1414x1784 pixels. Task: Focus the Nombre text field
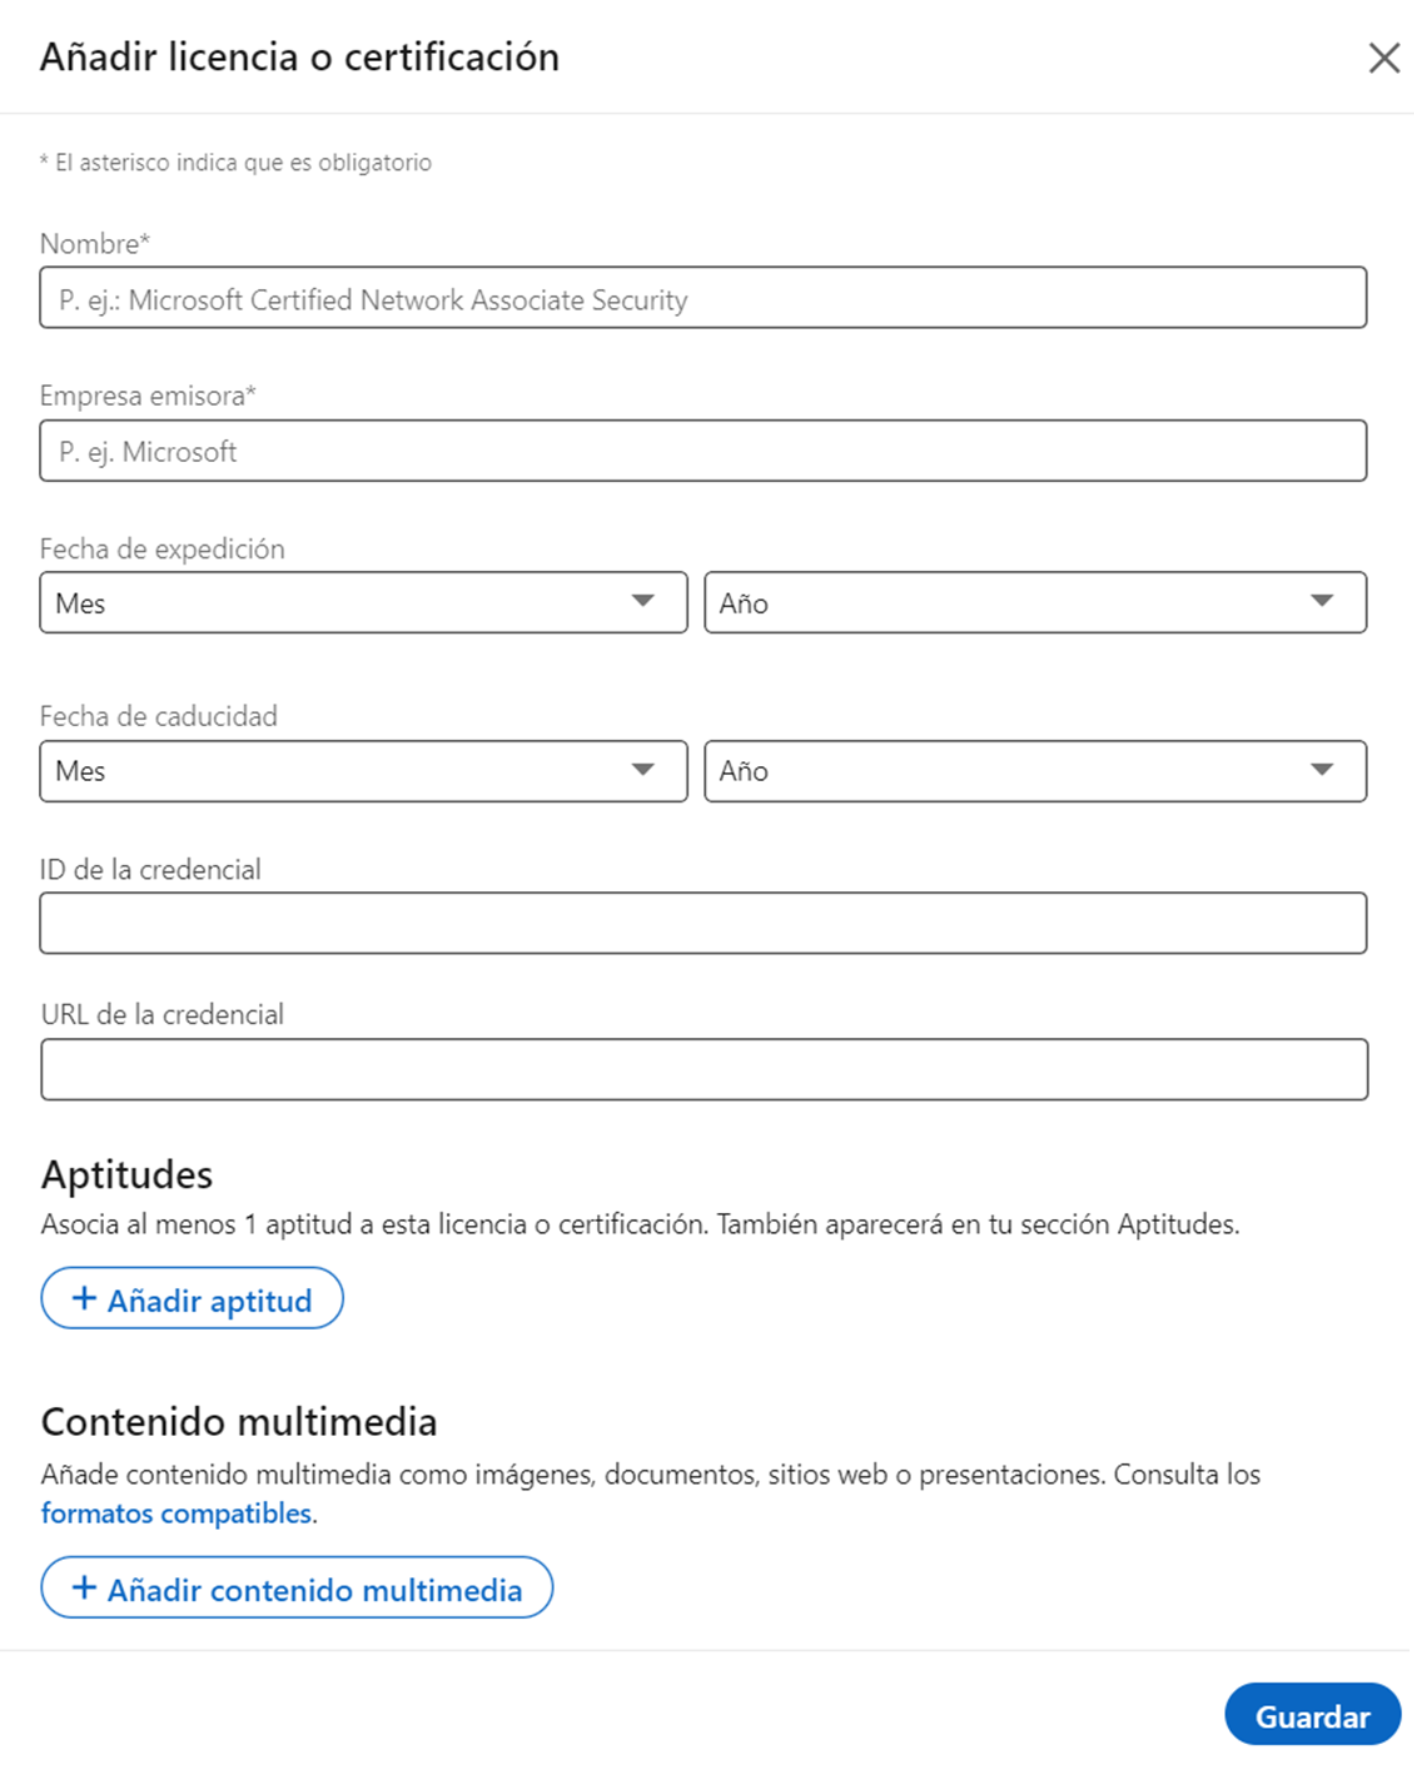point(703,298)
